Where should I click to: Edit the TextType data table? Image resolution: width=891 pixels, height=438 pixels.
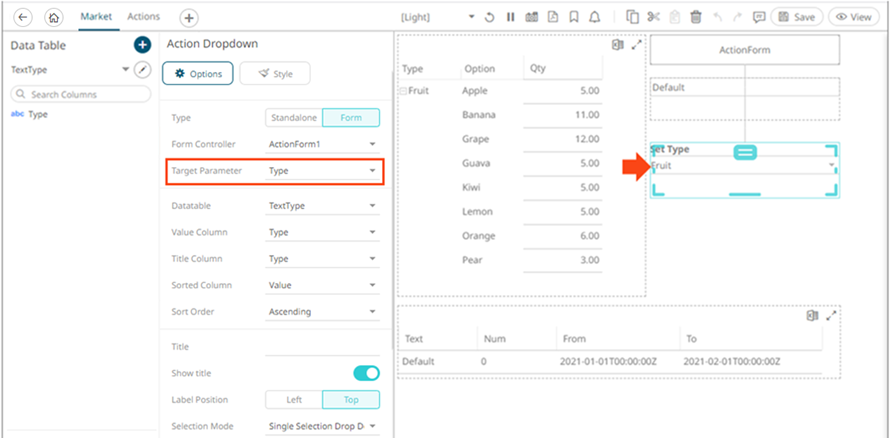[x=143, y=70]
